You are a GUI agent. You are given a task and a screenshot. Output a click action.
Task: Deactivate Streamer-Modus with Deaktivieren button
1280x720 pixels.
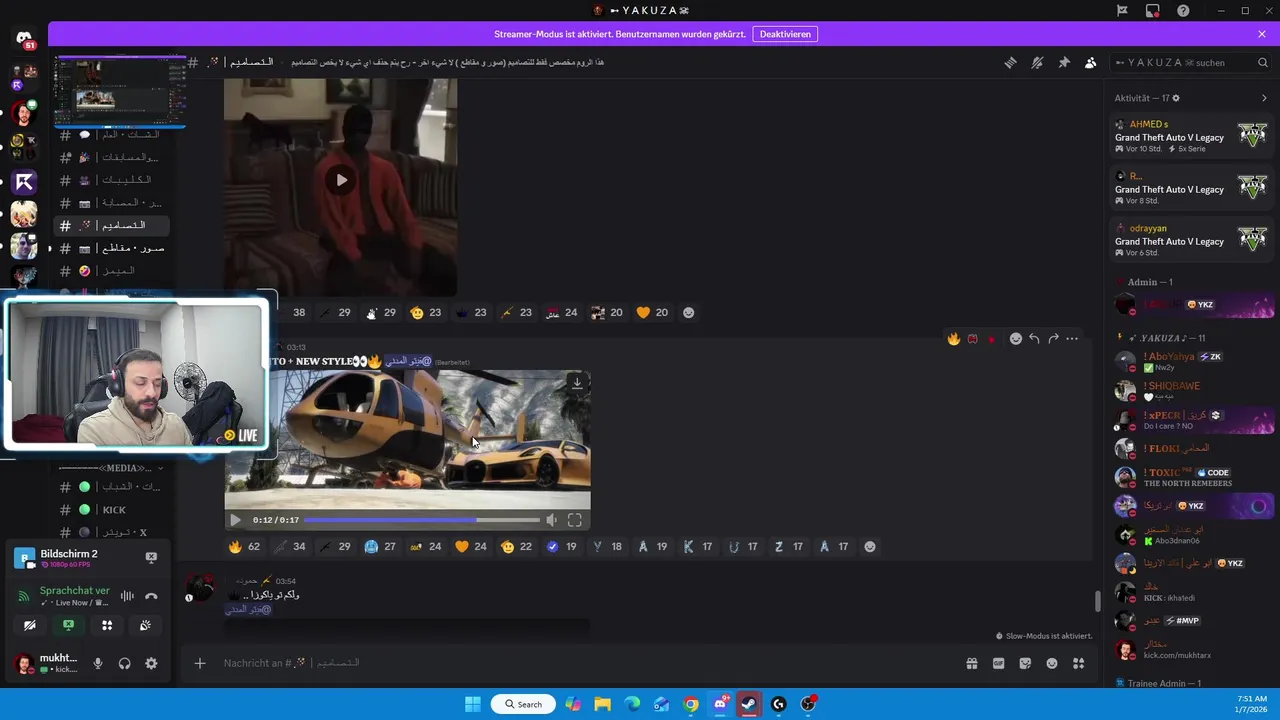coord(785,34)
